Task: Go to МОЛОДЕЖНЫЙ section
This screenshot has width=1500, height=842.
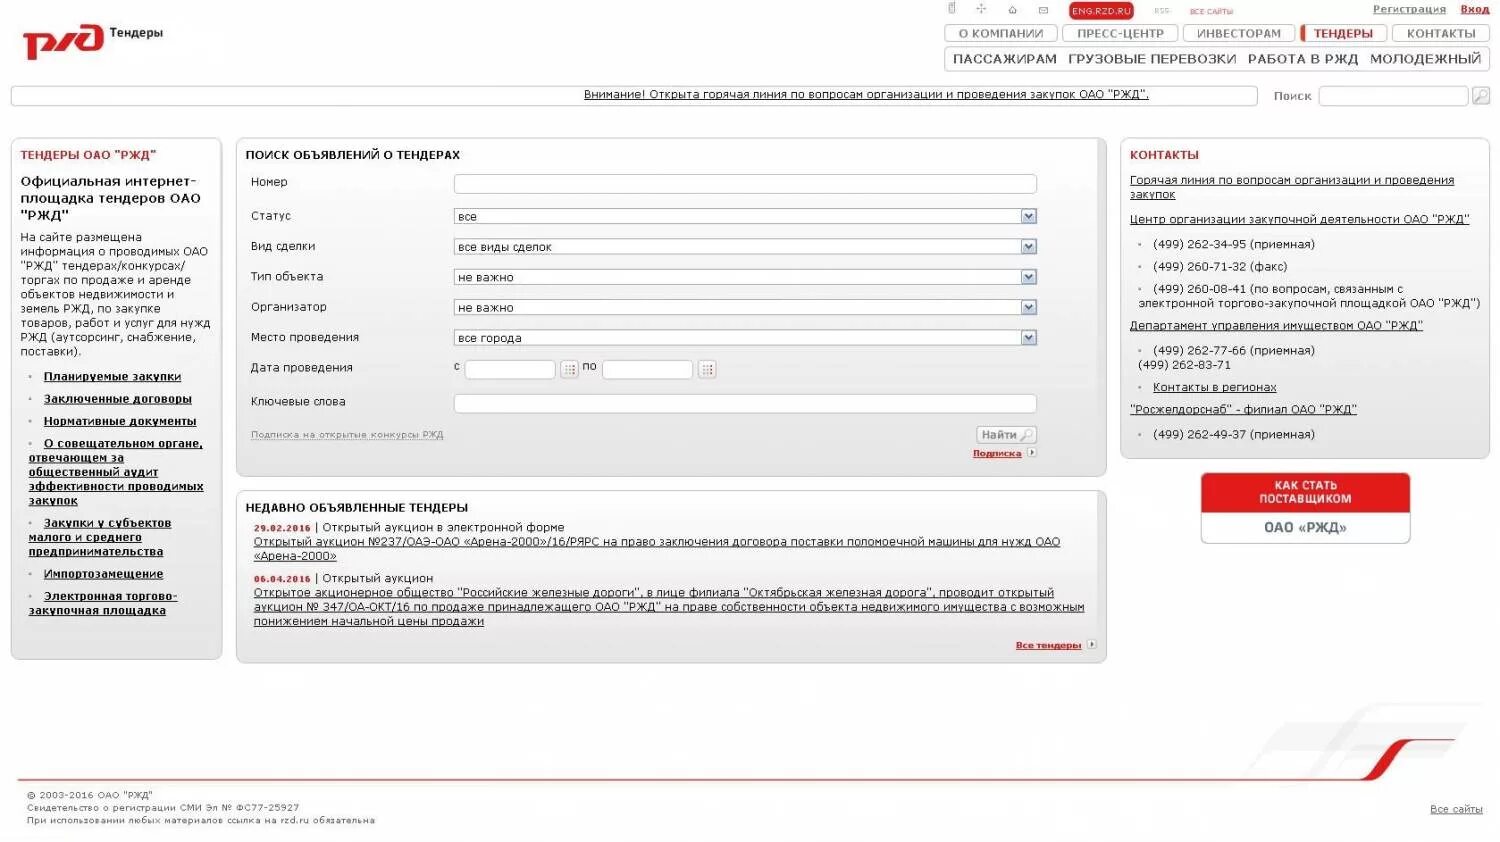Action: point(1425,59)
